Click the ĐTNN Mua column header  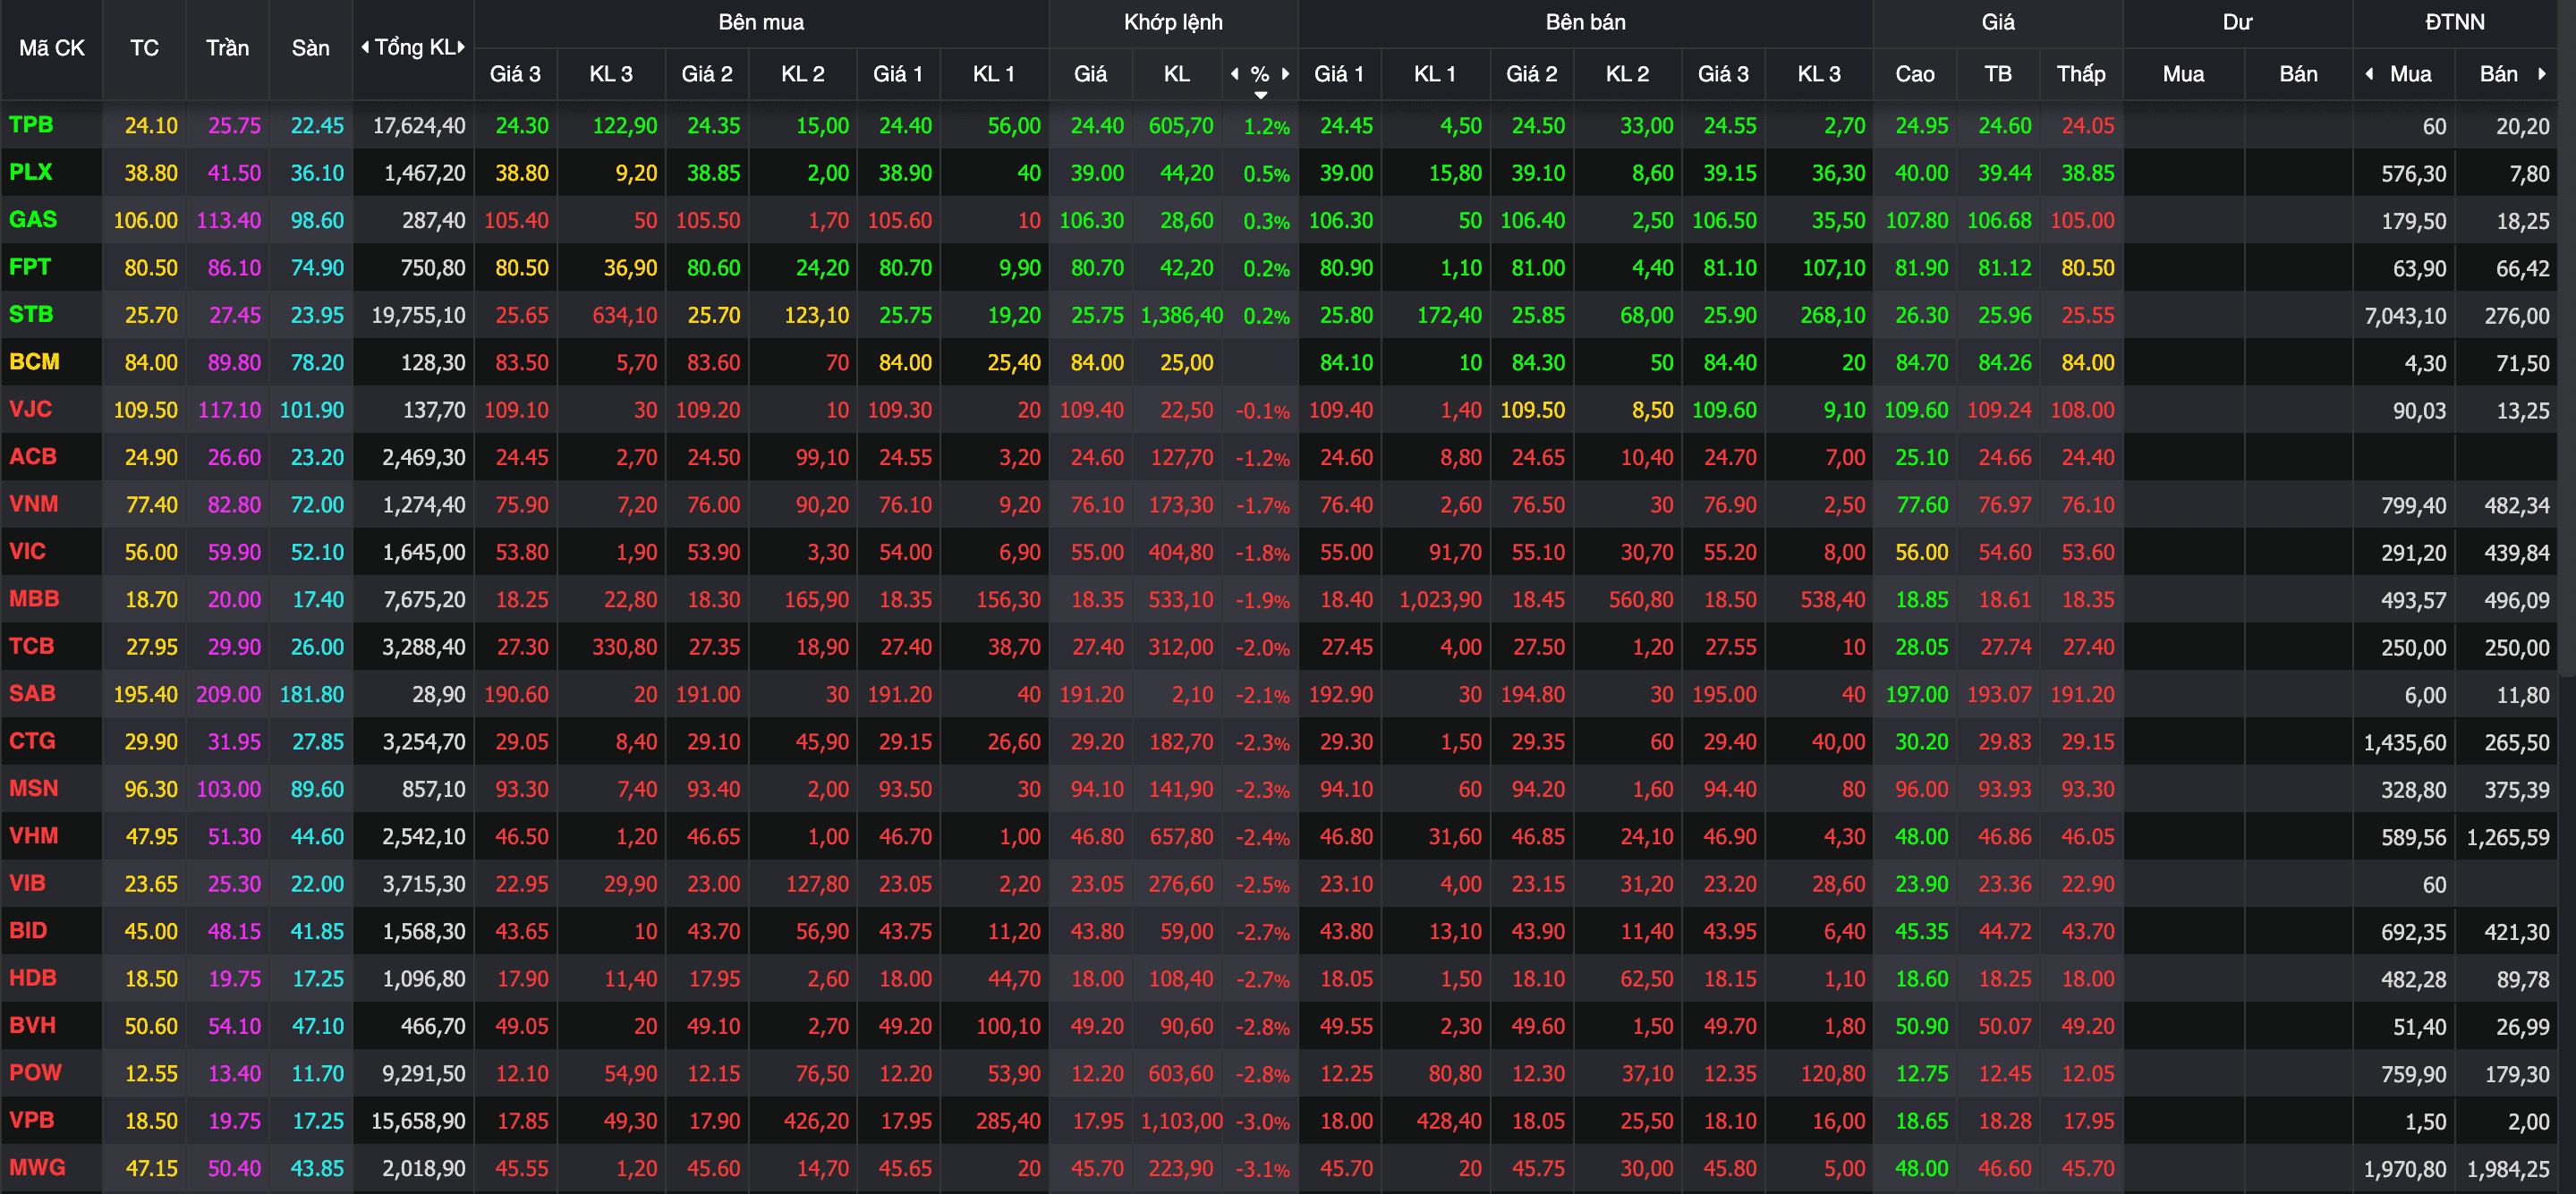point(2410,73)
